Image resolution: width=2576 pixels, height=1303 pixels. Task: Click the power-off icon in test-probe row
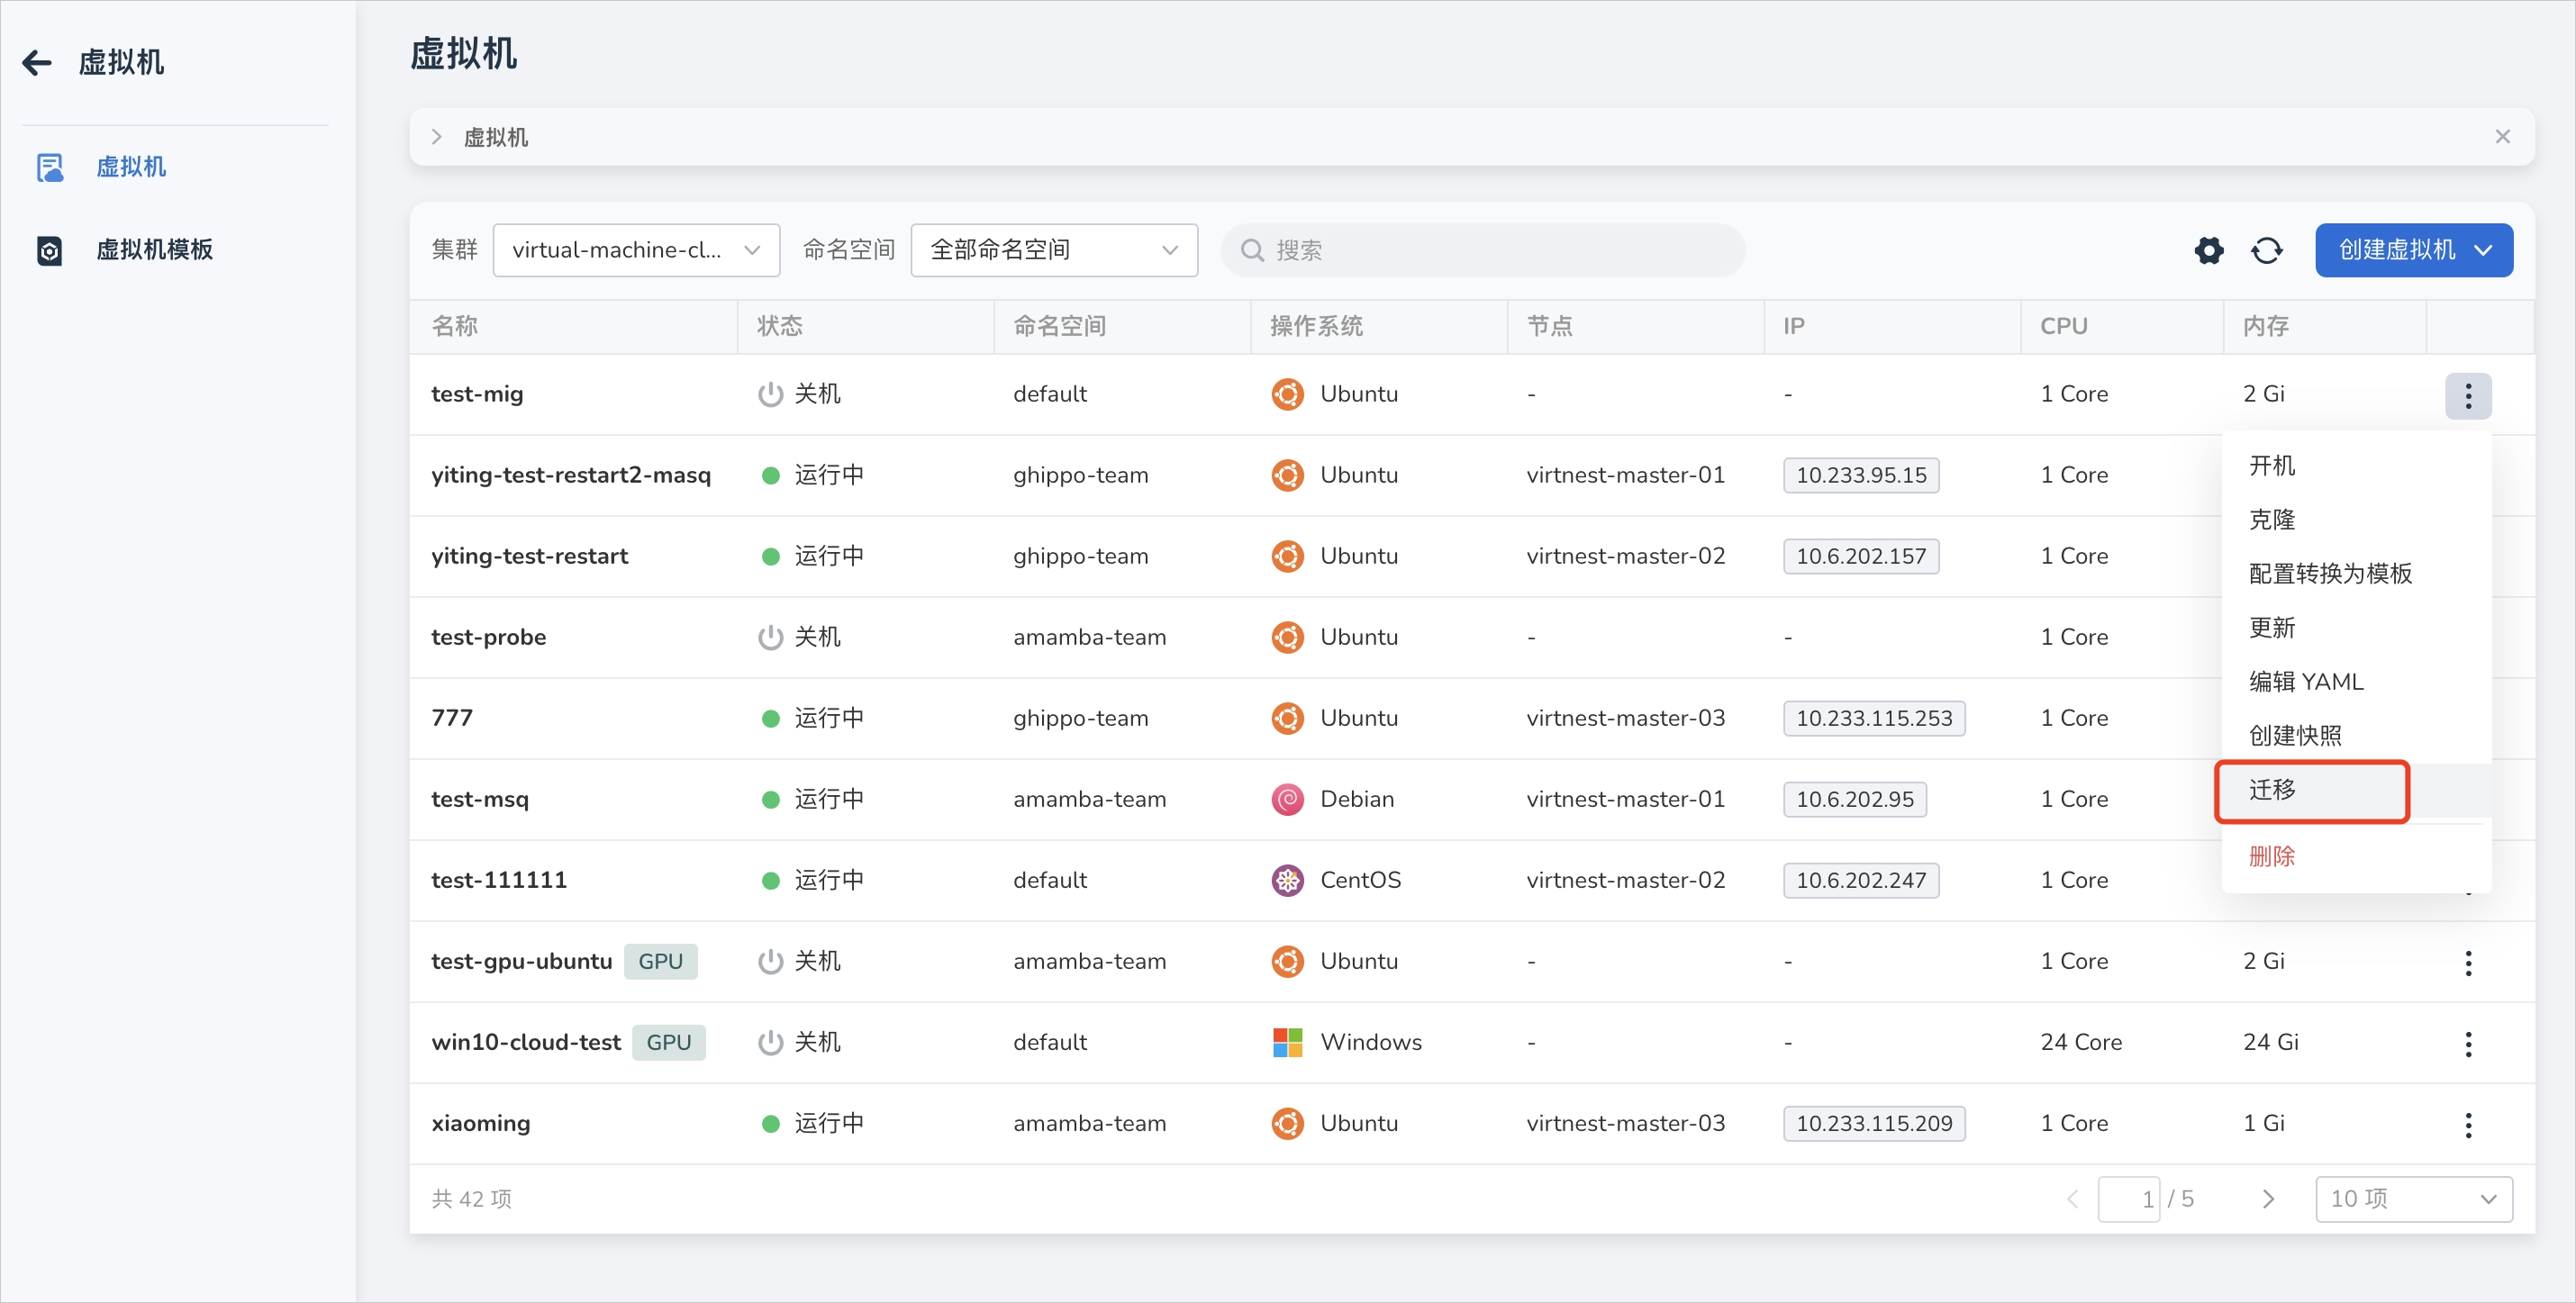click(770, 637)
